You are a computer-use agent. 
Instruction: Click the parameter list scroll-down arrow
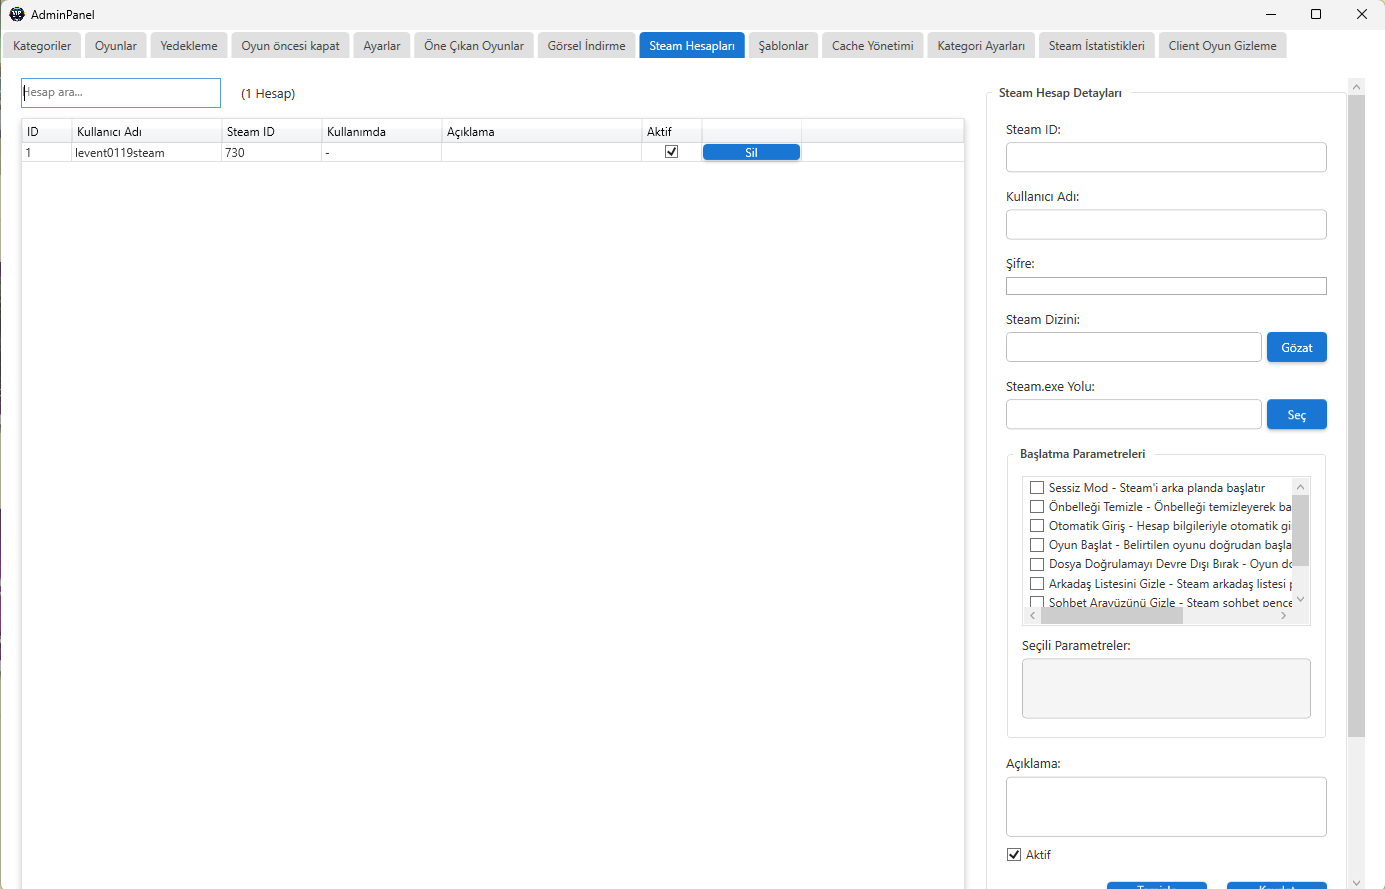tap(1300, 600)
